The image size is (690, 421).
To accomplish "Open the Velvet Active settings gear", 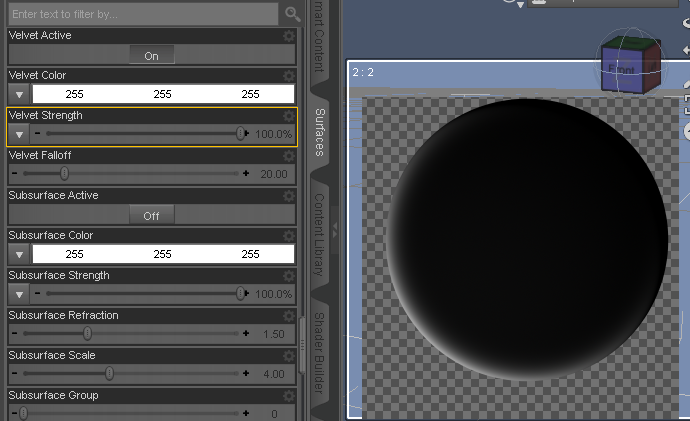I will coord(289,36).
